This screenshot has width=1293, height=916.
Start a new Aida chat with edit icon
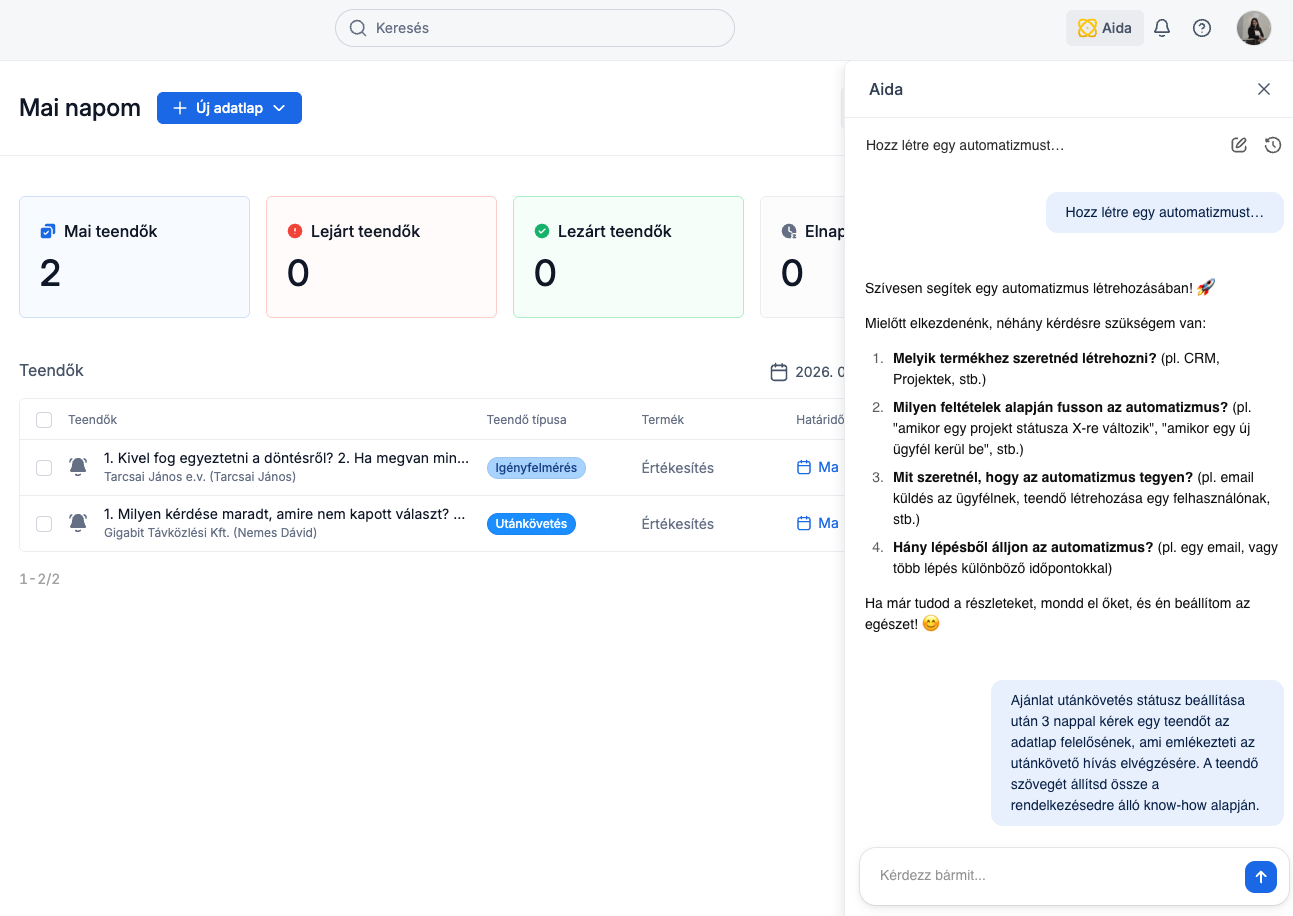tap(1239, 145)
